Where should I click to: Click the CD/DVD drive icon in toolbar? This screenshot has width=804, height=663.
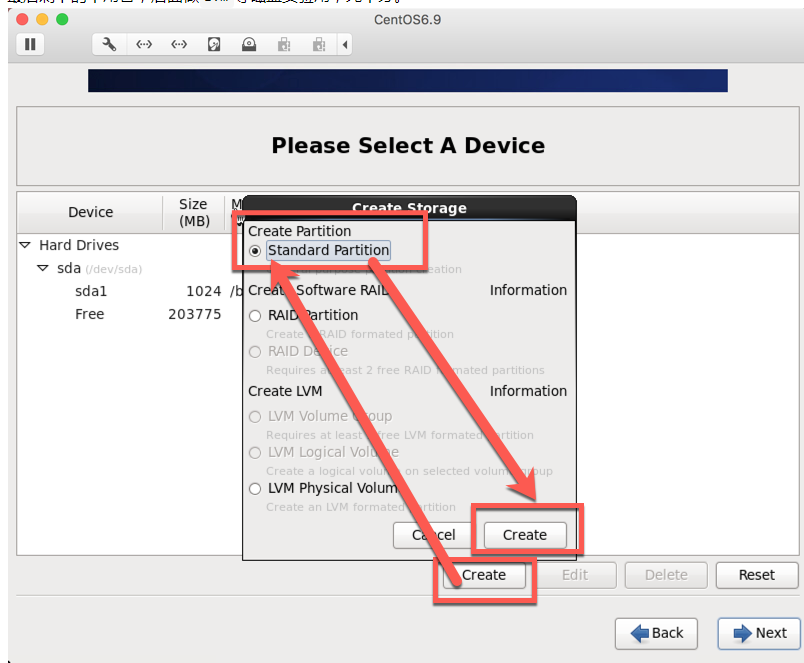click(249, 44)
